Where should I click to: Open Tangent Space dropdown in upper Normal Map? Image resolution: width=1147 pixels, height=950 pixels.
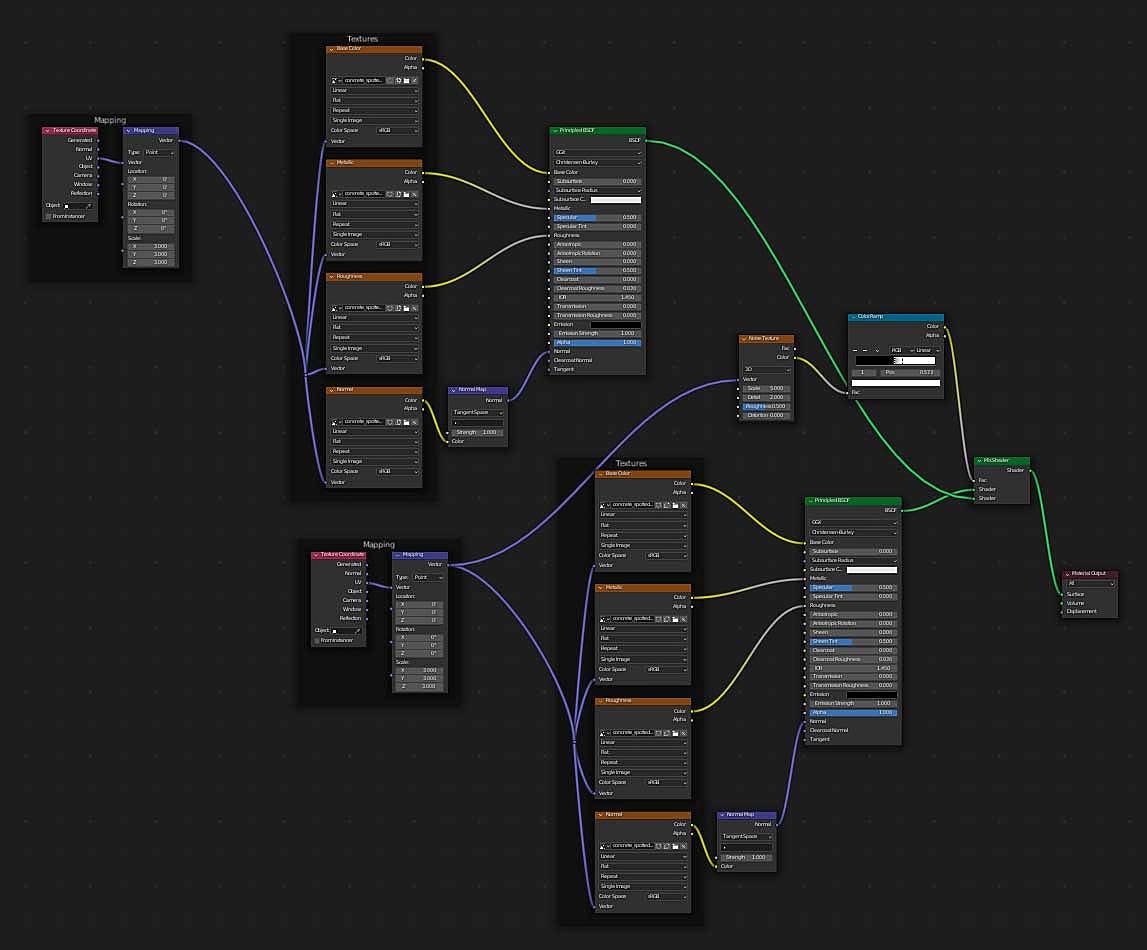coord(478,412)
